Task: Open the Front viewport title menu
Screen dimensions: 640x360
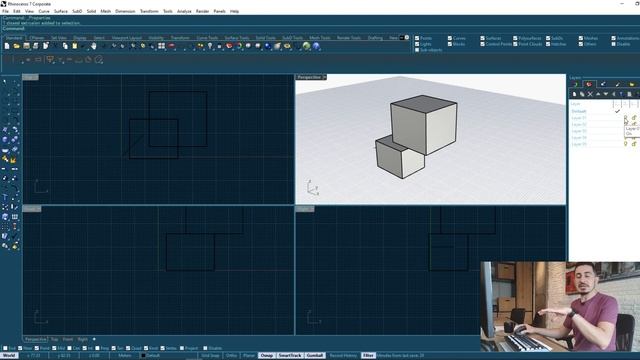Action: coord(32,209)
